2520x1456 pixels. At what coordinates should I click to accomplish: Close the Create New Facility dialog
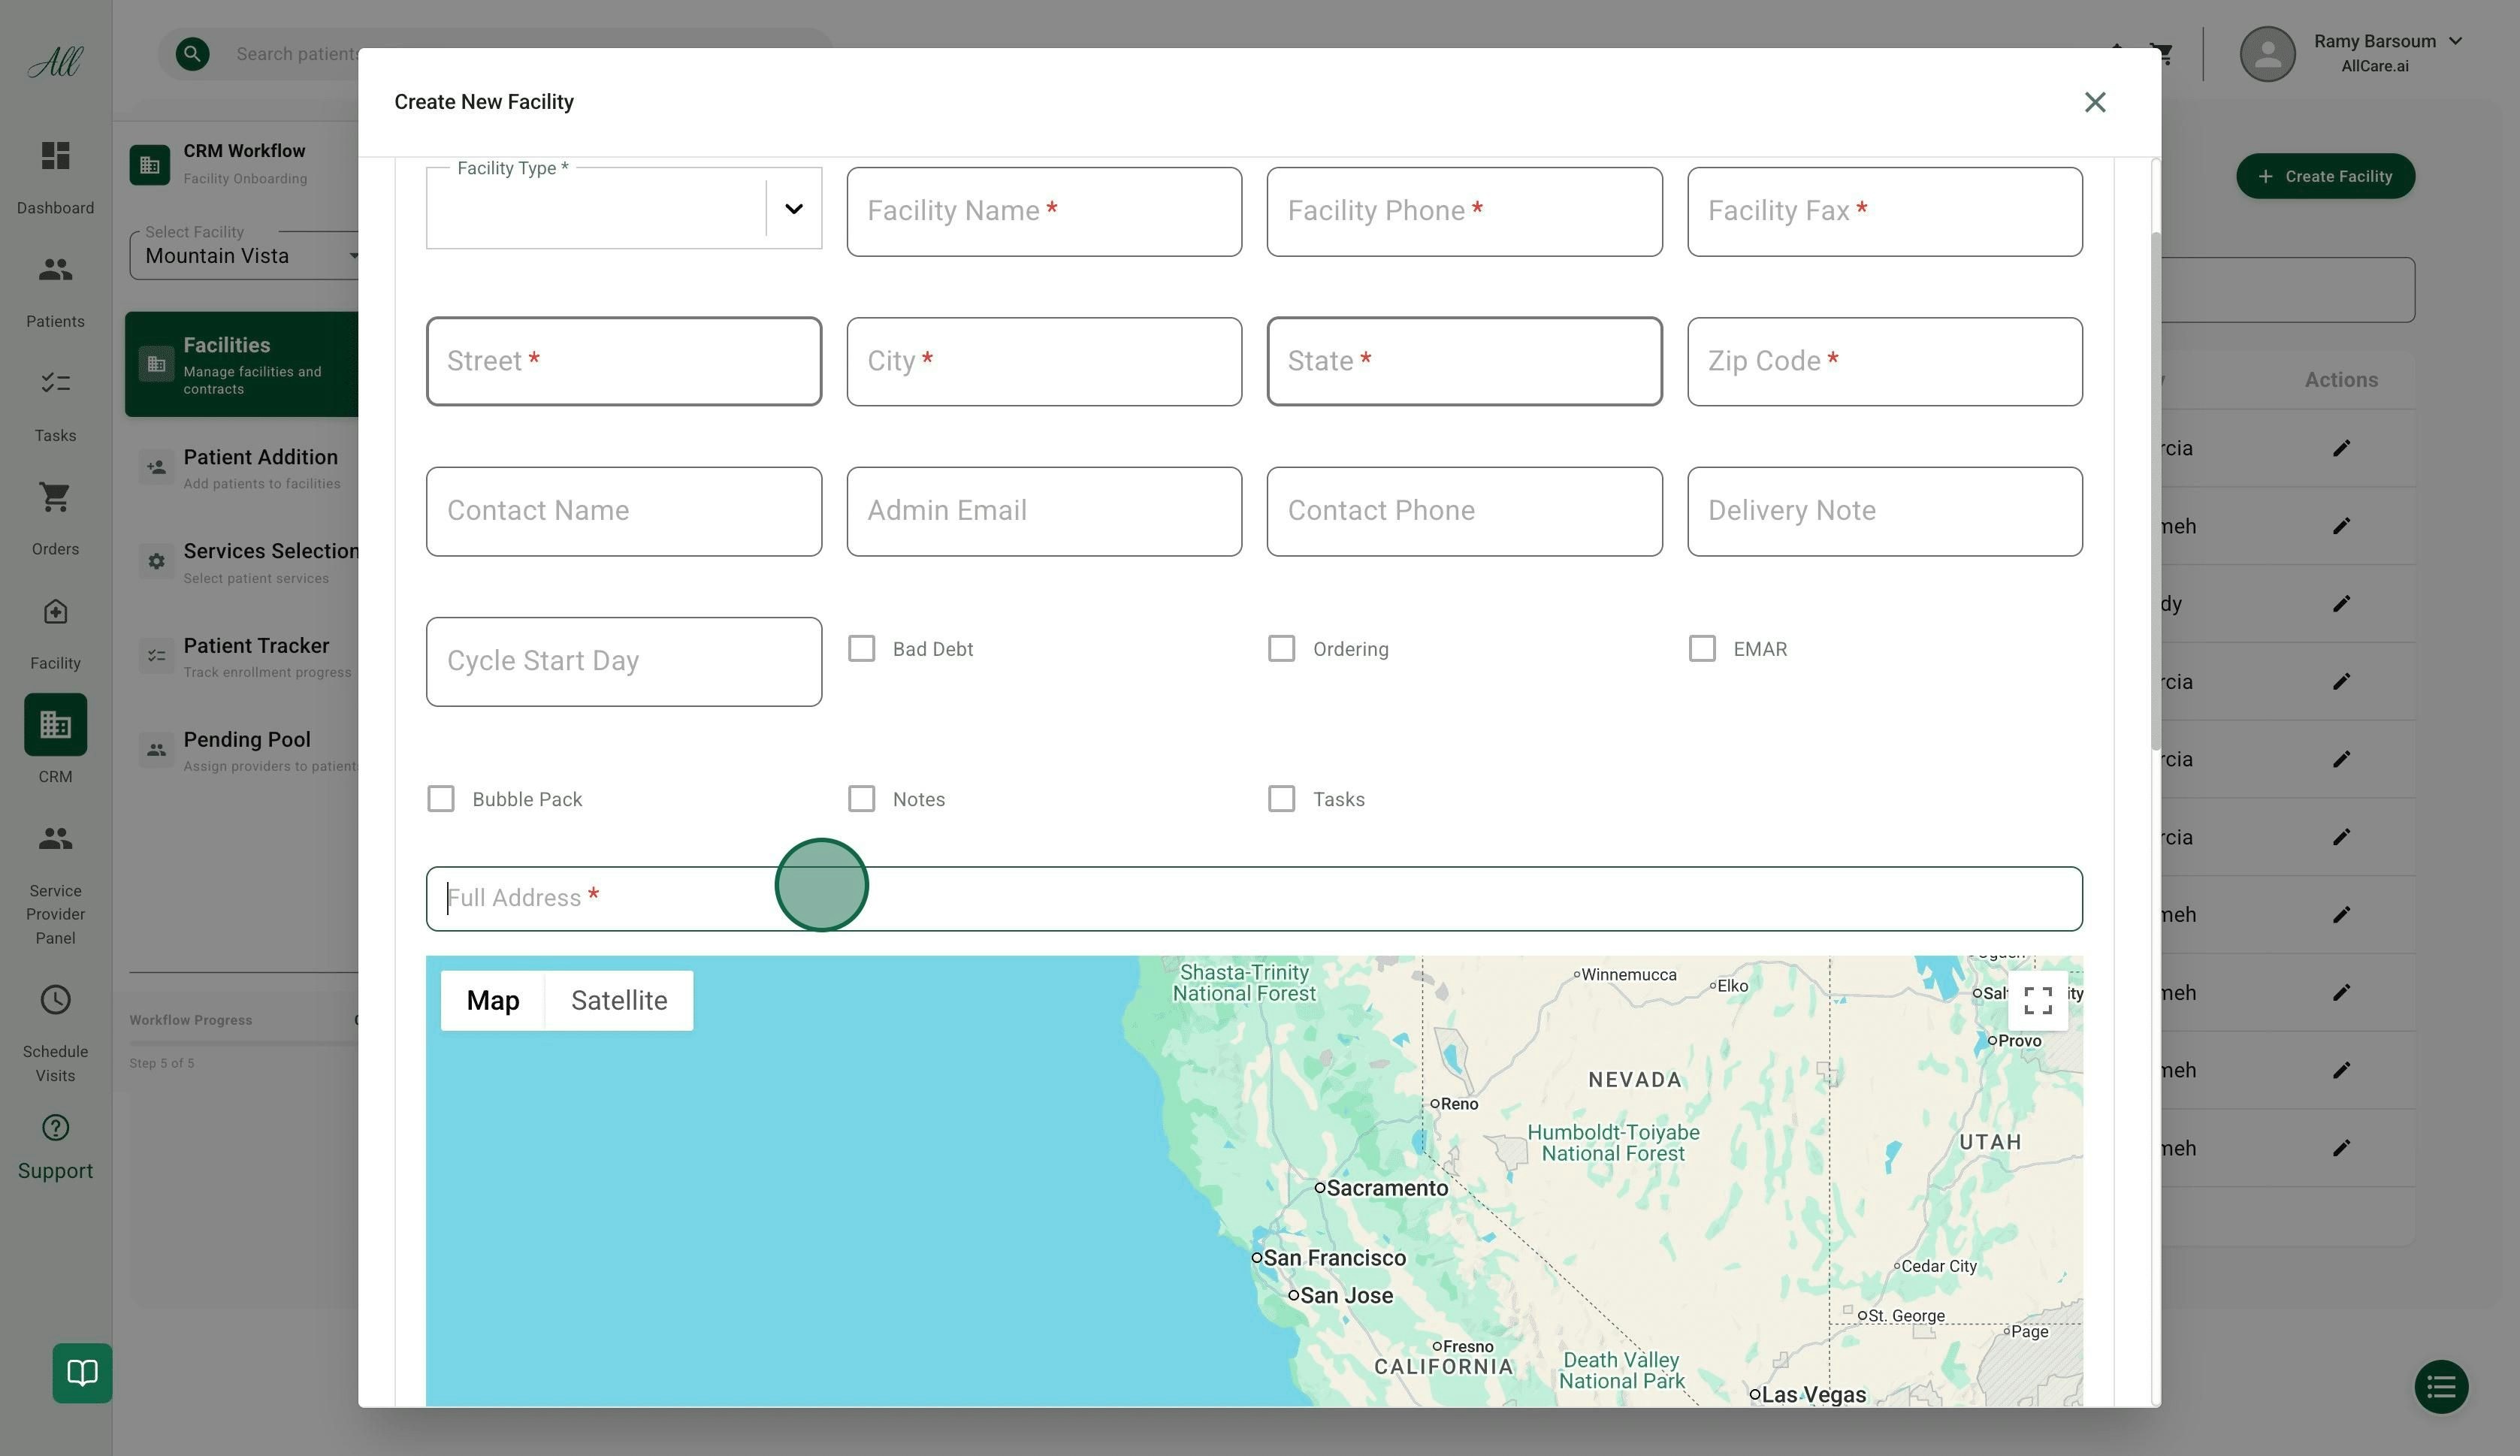pyautogui.click(x=2094, y=102)
